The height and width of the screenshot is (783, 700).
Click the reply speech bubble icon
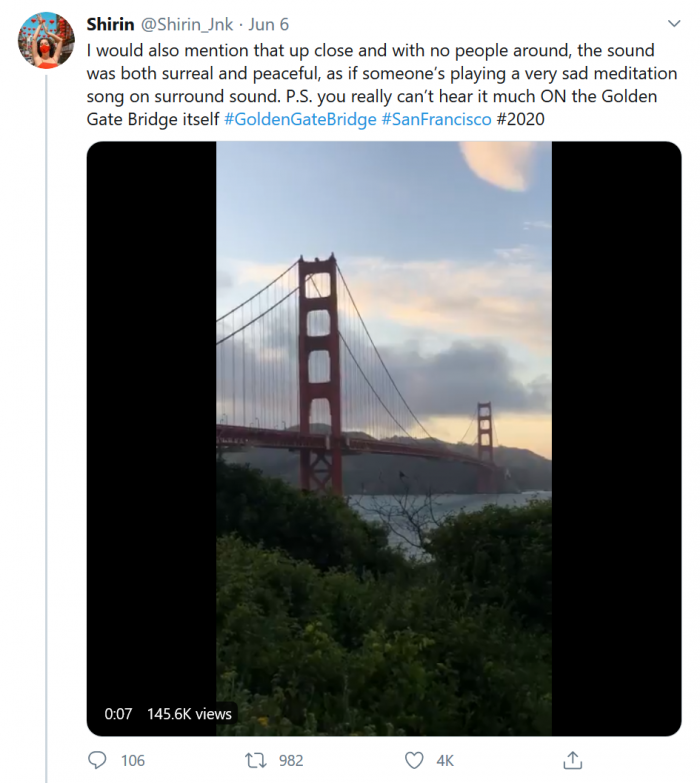click(x=97, y=761)
